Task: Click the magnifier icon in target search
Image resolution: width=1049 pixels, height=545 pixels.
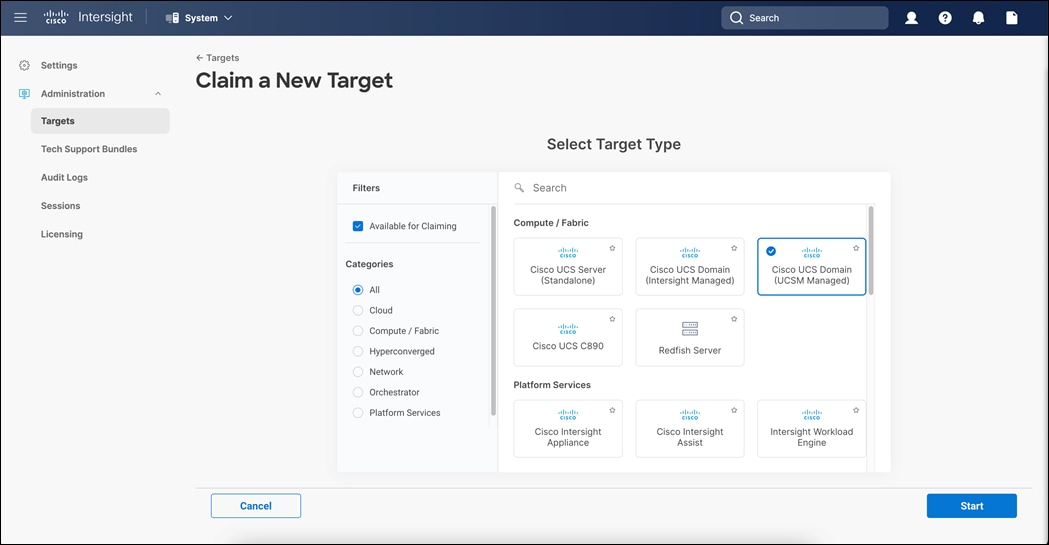Action: click(x=519, y=188)
